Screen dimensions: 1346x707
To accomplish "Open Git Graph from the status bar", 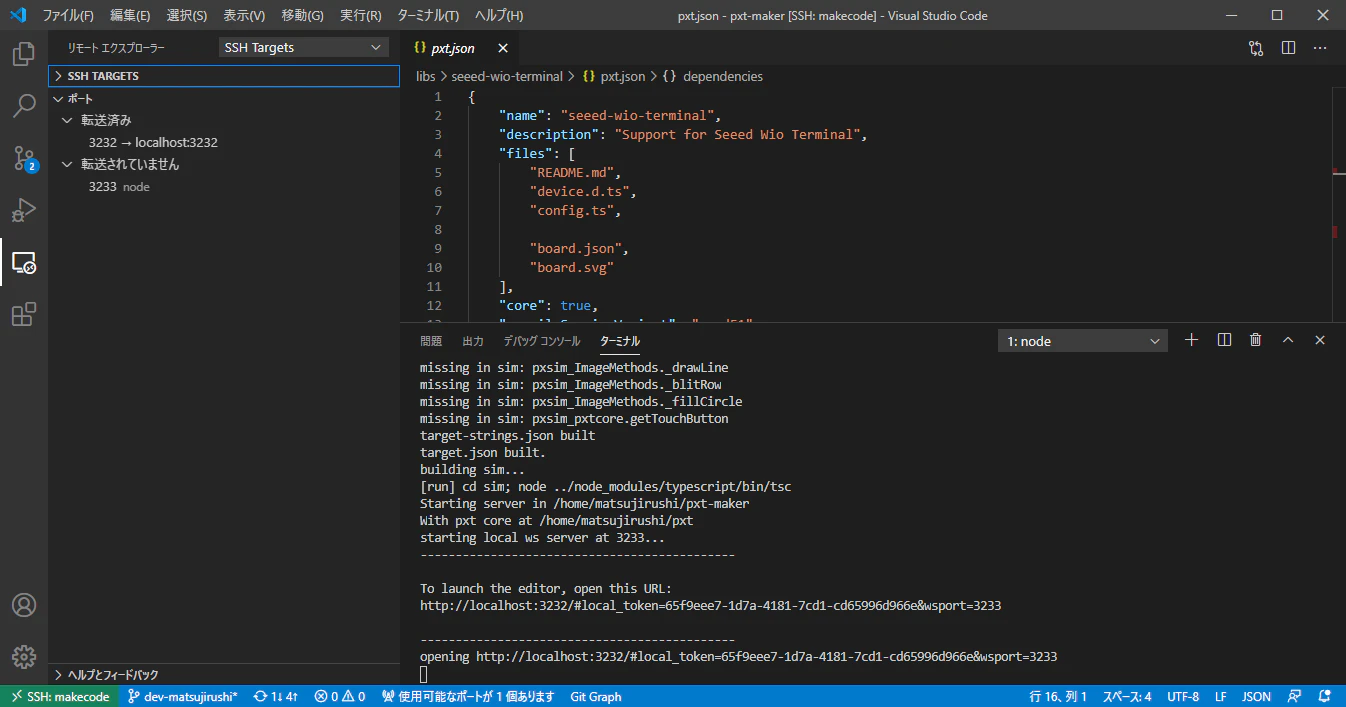I will point(596,696).
